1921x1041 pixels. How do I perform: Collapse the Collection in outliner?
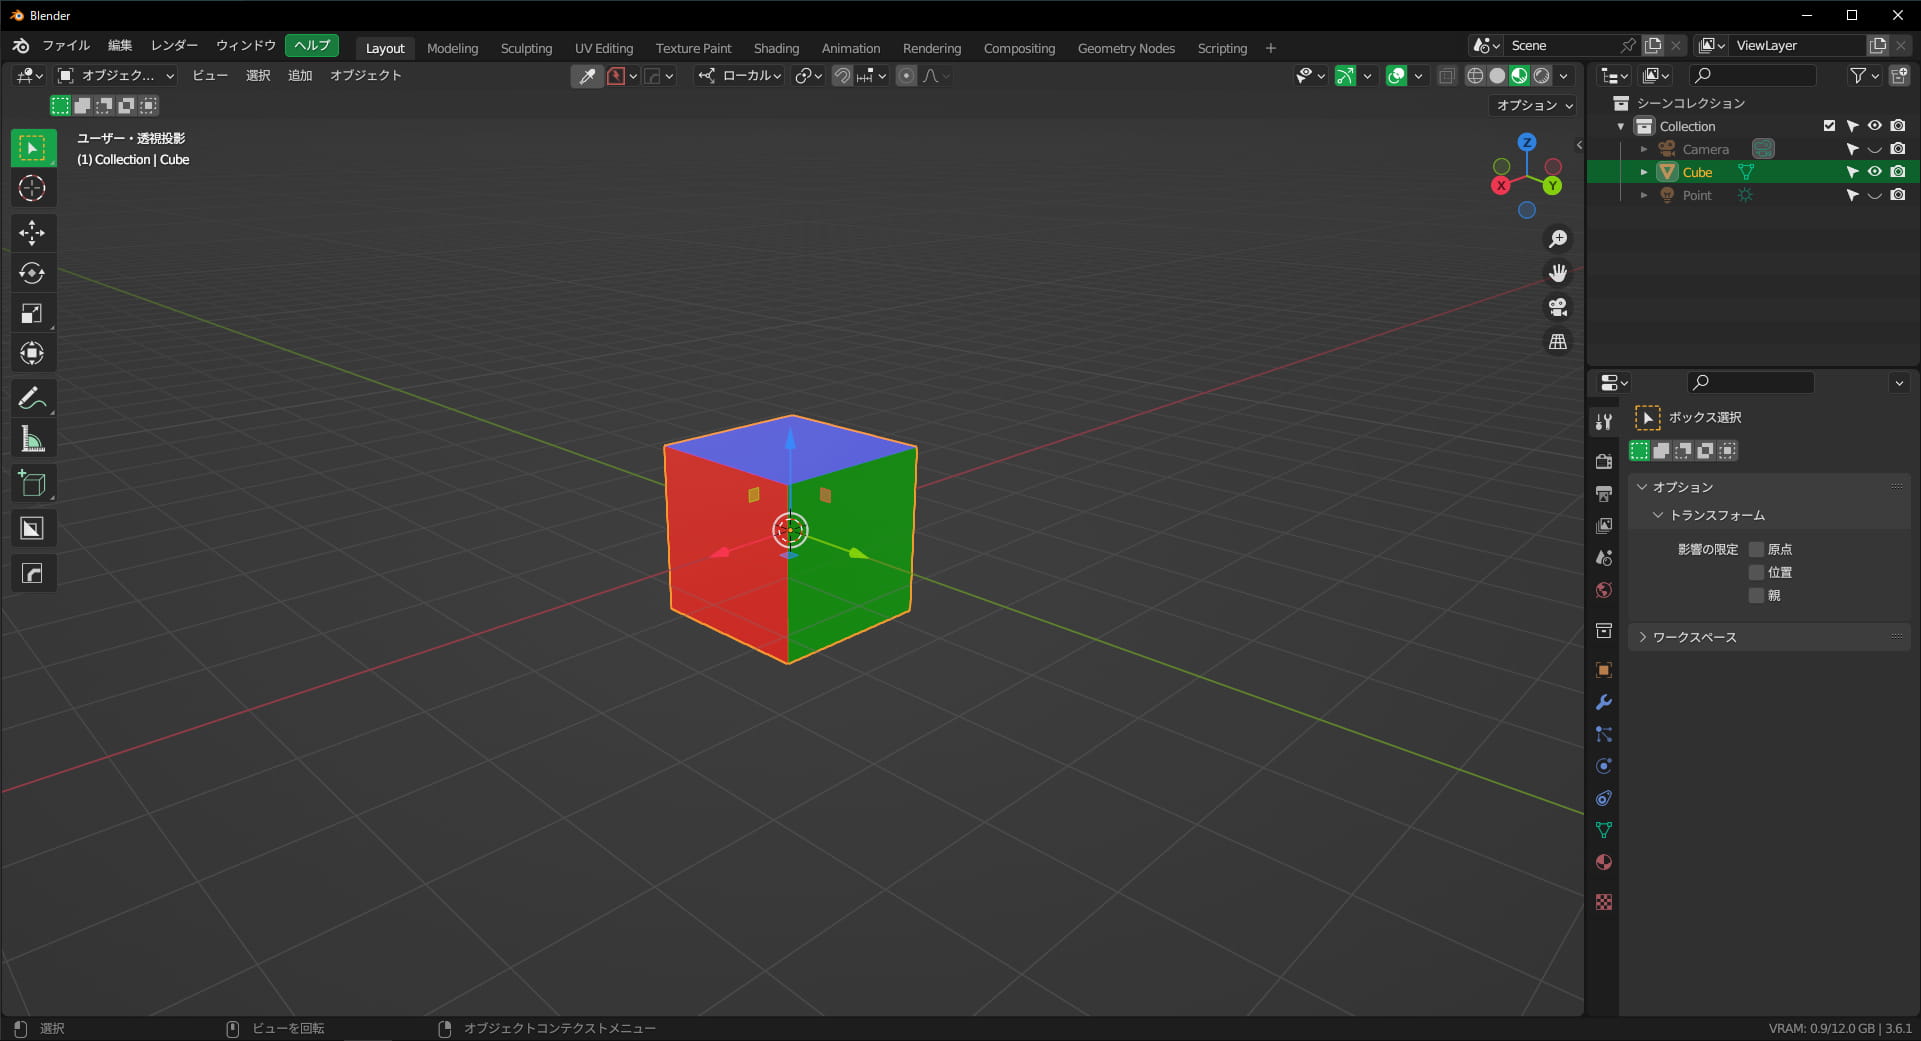(1622, 125)
